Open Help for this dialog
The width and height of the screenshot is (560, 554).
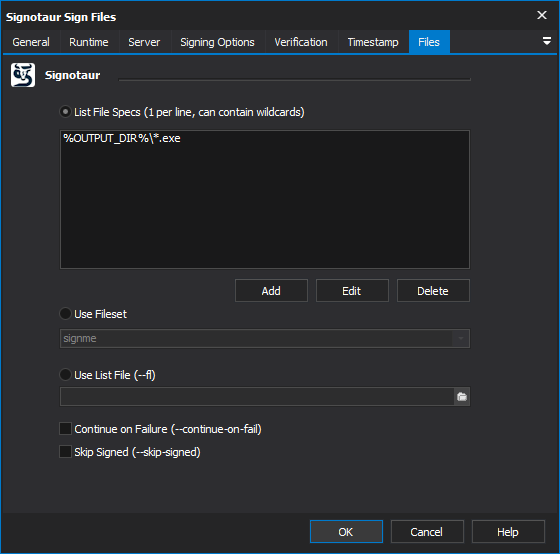click(508, 532)
